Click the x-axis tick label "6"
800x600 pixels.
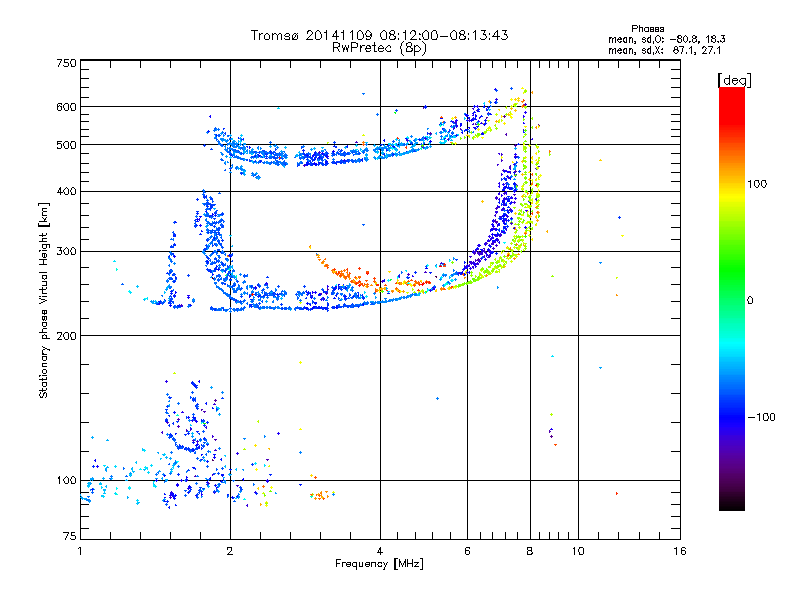(467, 551)
